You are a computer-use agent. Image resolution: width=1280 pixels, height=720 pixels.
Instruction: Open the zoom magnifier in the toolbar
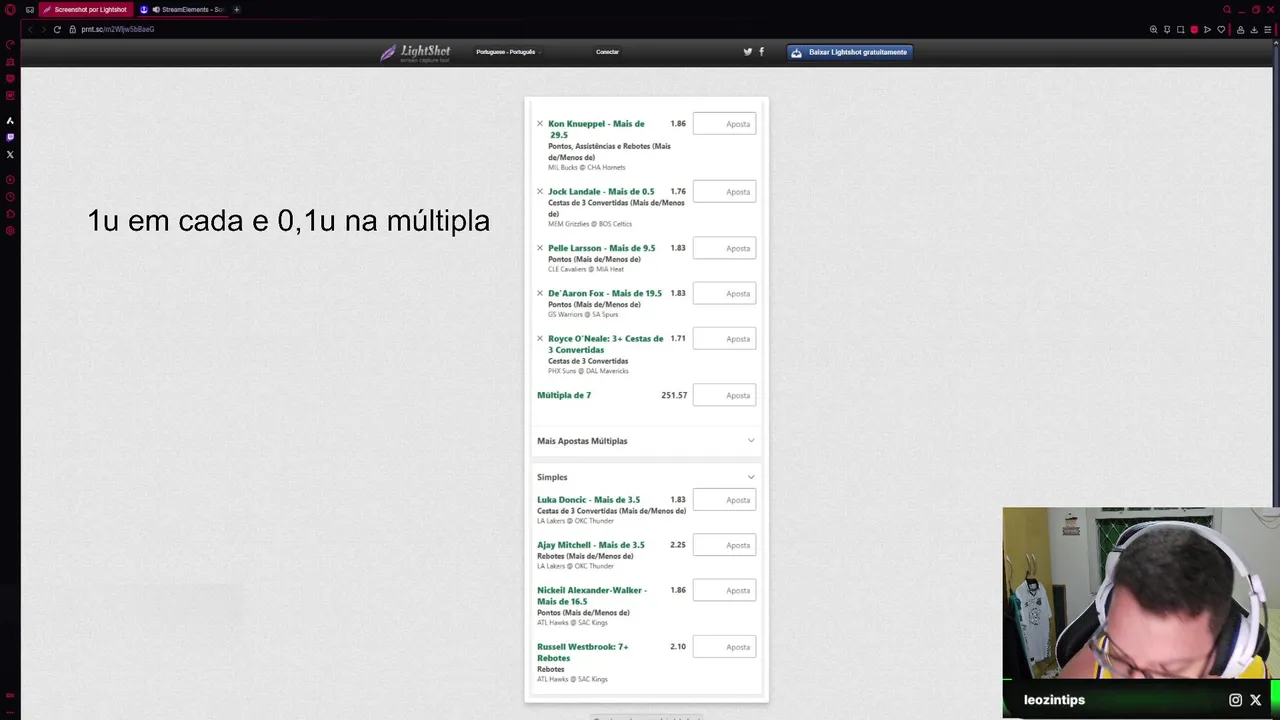[1153, 29]
